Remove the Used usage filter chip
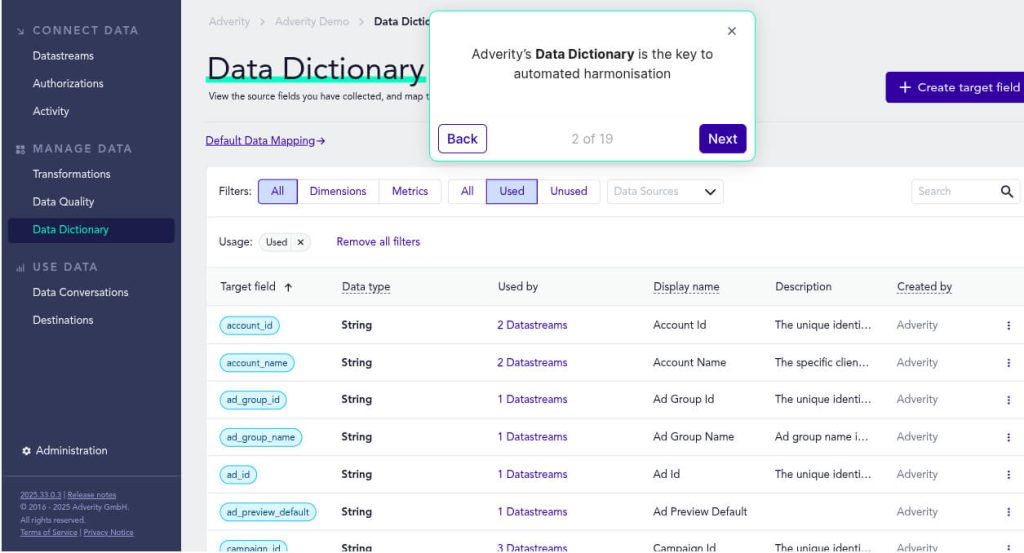The width and height of the screenshot is (1024, 553). click(300, 242)
